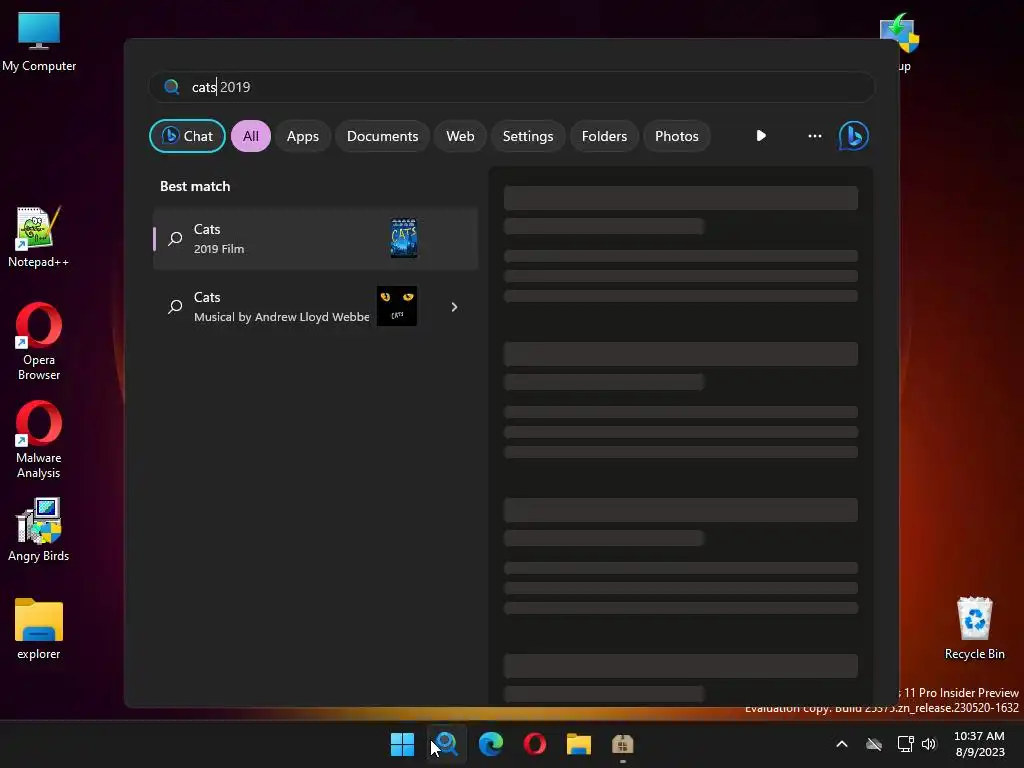Open the Cats Musical by Andrew Lloyd Webber result
The height and width of the screenshot is (768, 1024).
click(315, 306)
